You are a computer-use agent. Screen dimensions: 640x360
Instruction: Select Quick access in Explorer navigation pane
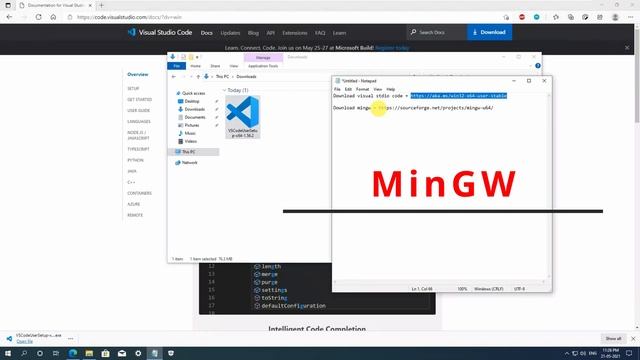tap(191, 93)
